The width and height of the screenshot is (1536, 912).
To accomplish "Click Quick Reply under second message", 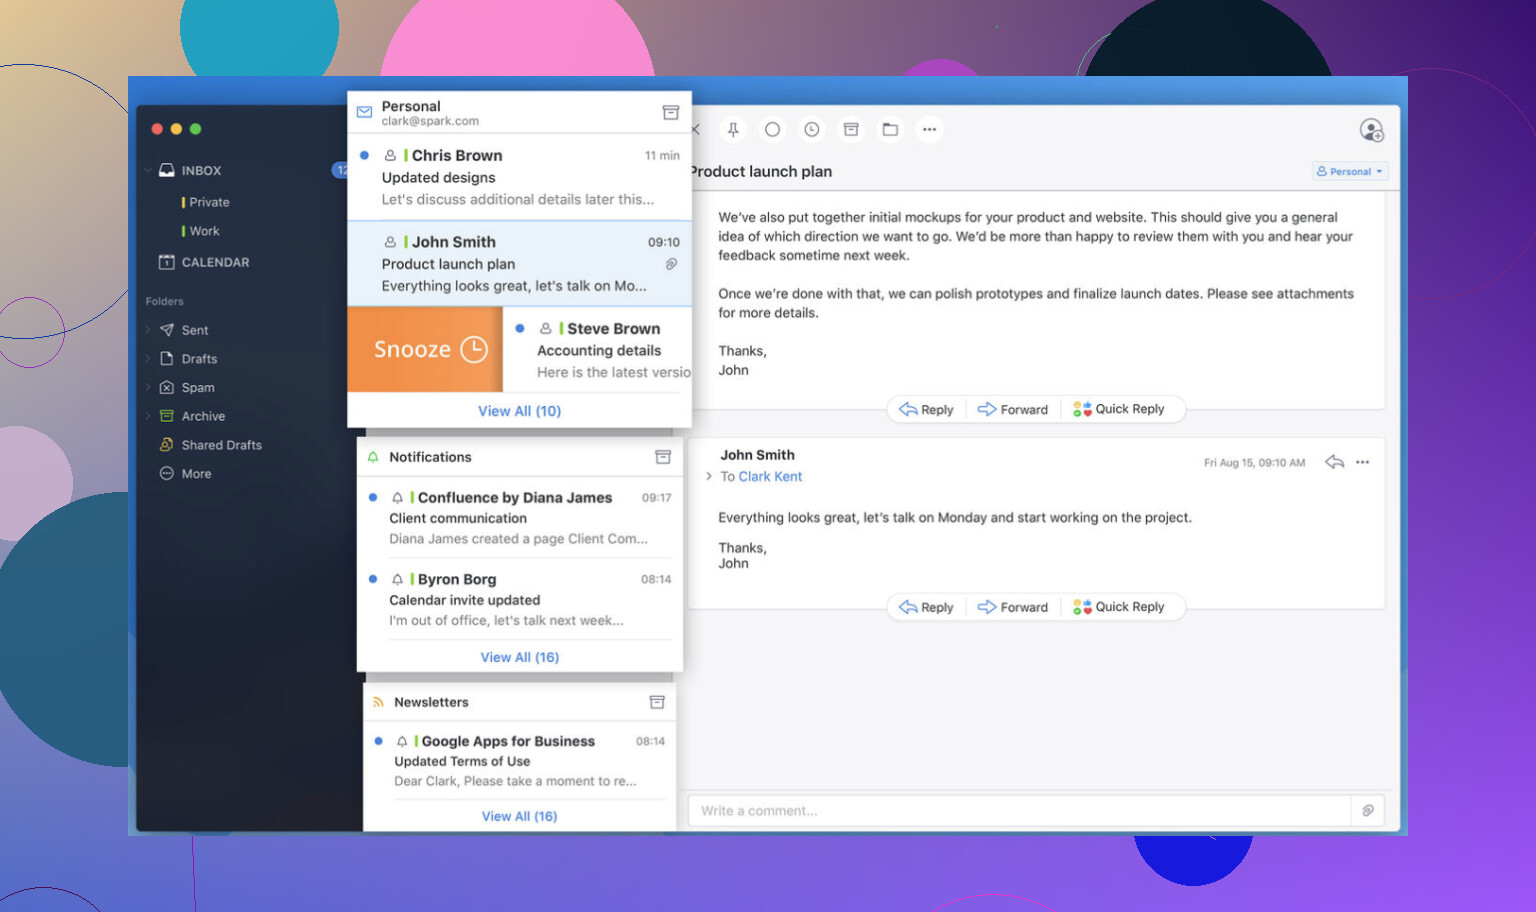I will click(1119, 607).
